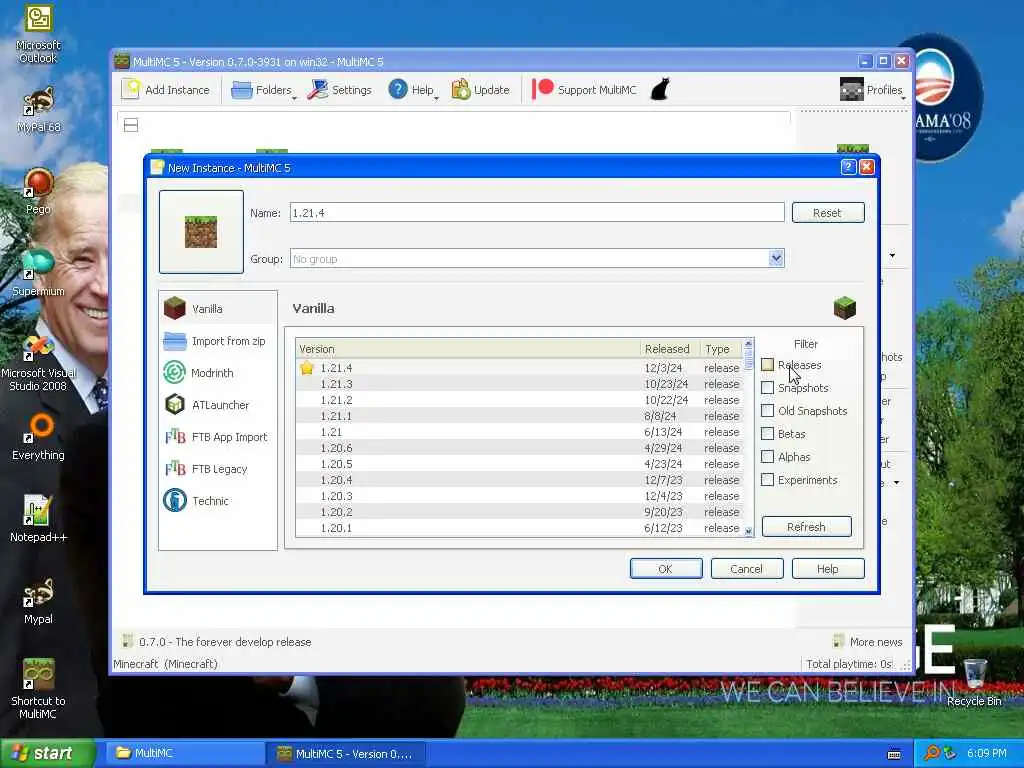1024x768 pixels.
Task: Click the green cube icon beside Vanilla heading
Action: point(844,308)
